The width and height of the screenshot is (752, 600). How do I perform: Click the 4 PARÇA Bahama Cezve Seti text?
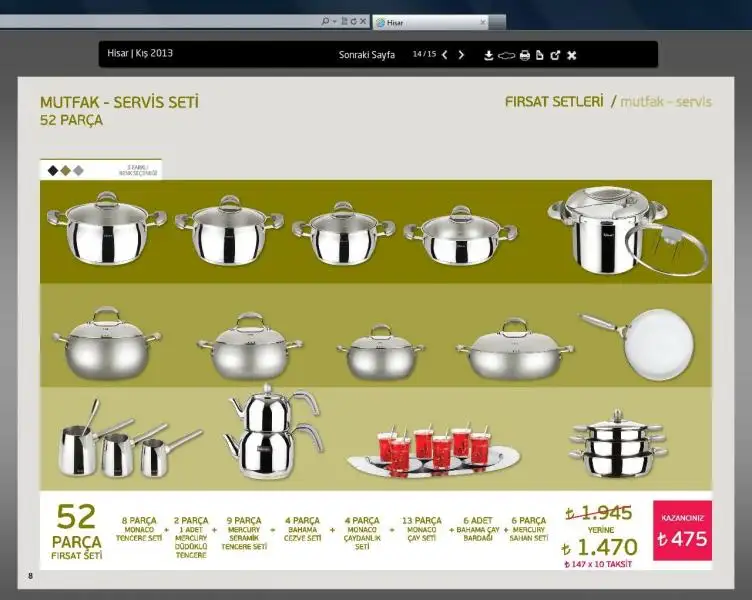pyautogui.click(x=302, y=529)
